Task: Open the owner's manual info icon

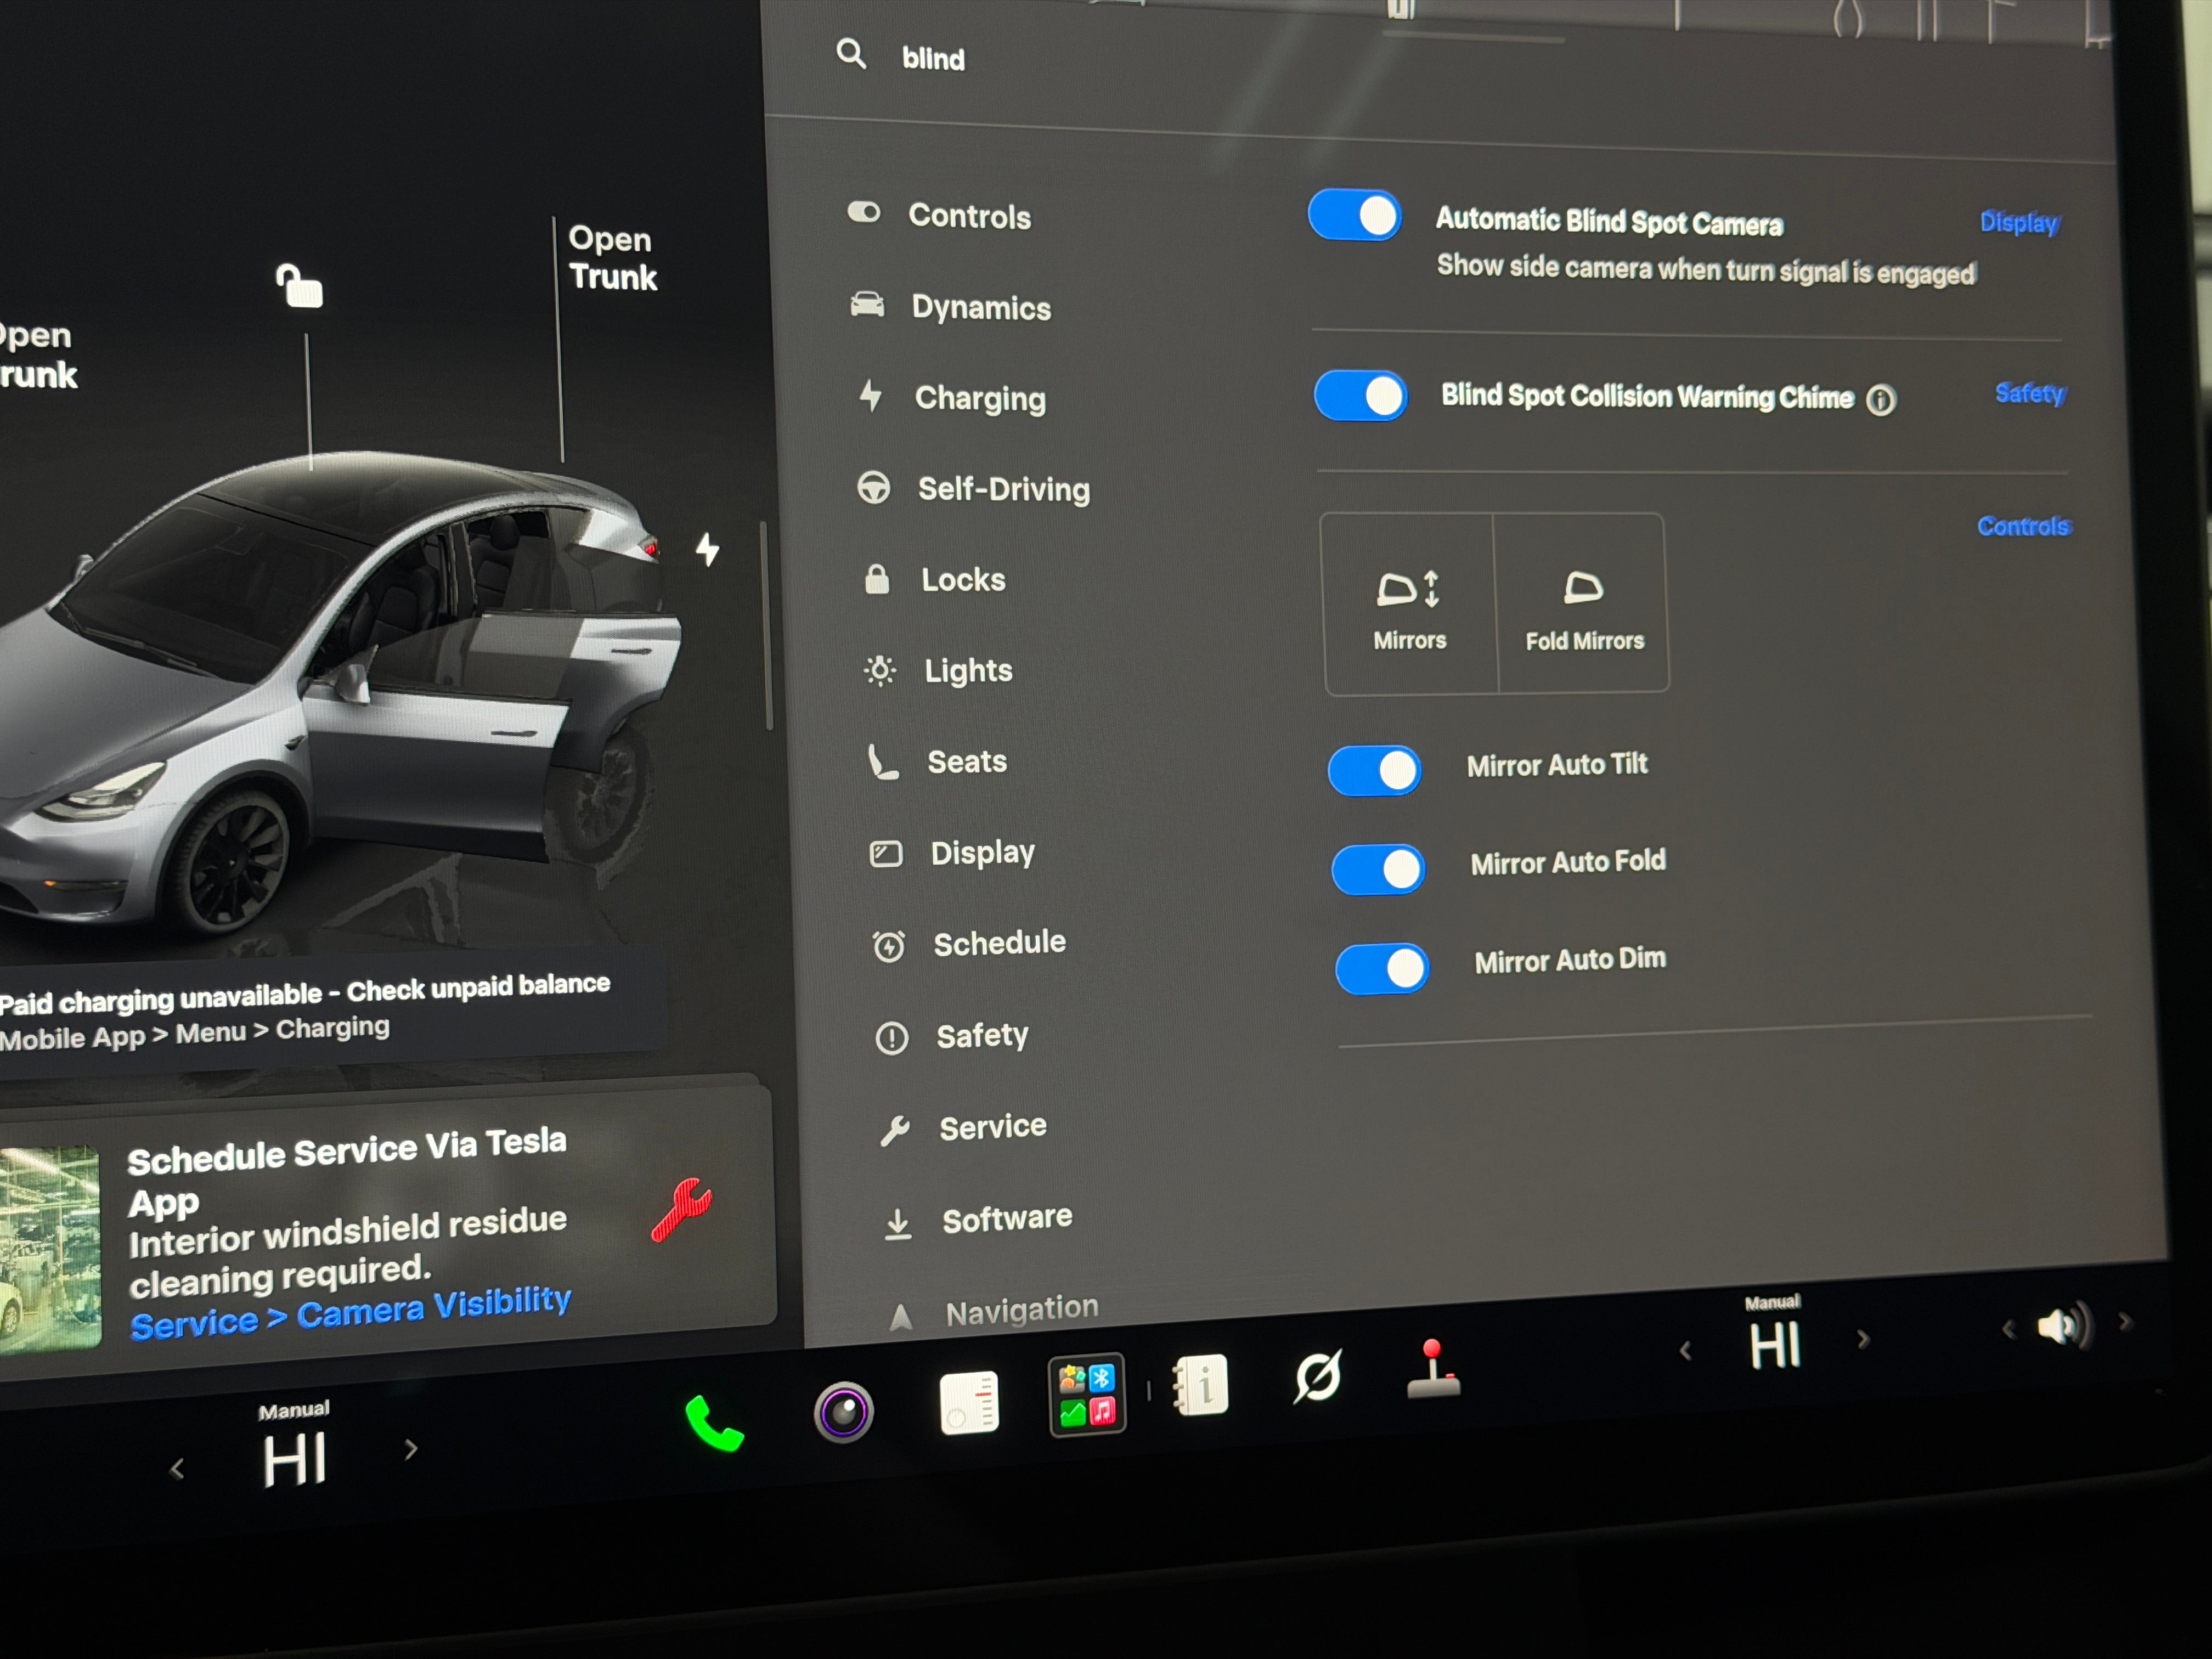Action: [x=1200, y=1385]
